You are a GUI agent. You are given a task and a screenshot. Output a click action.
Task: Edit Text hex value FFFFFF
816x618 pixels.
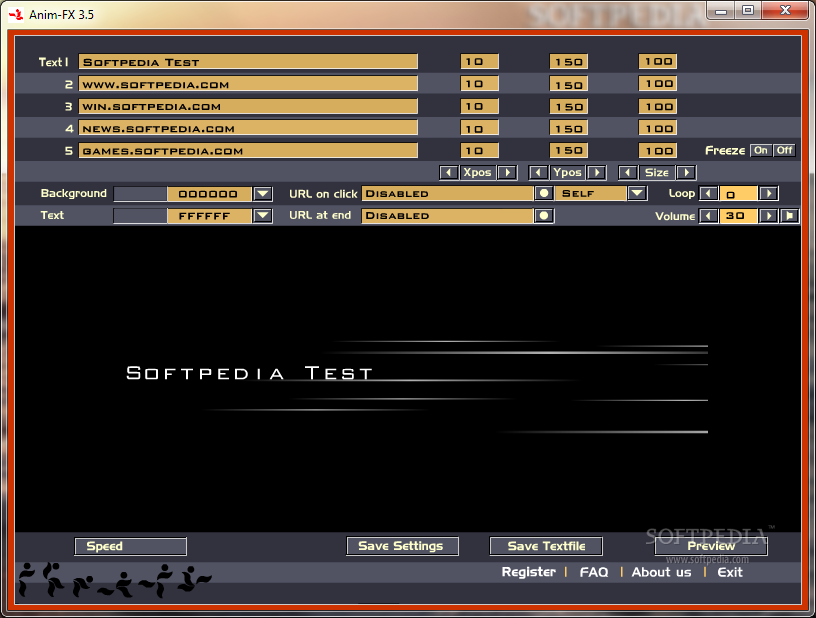209,216
